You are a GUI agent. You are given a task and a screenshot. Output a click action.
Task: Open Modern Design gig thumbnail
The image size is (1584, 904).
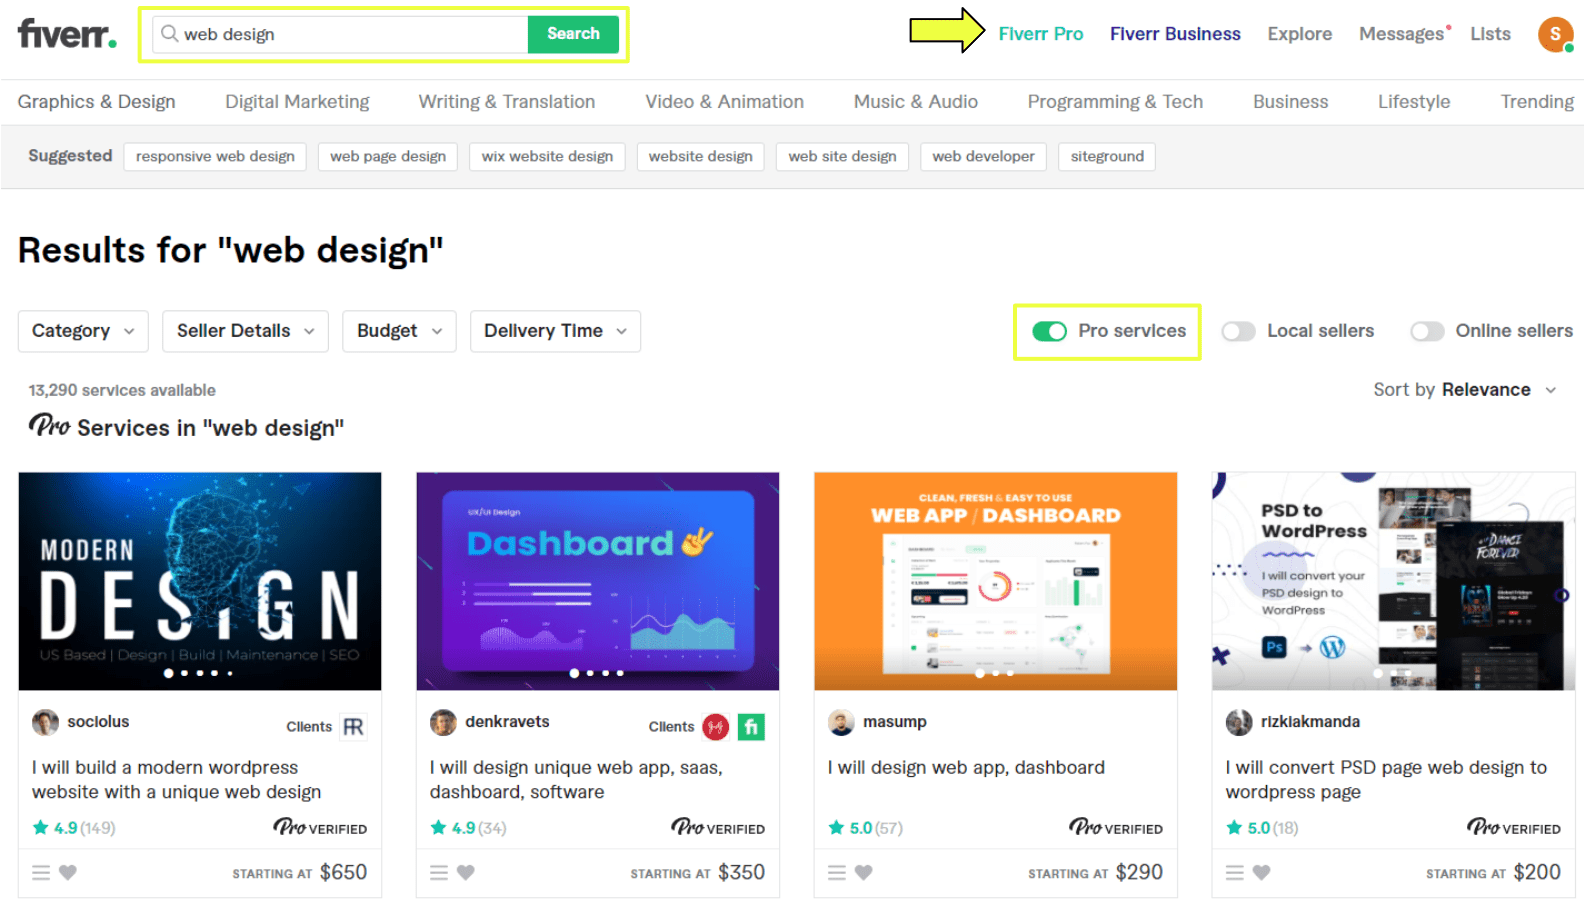(200, 581)
